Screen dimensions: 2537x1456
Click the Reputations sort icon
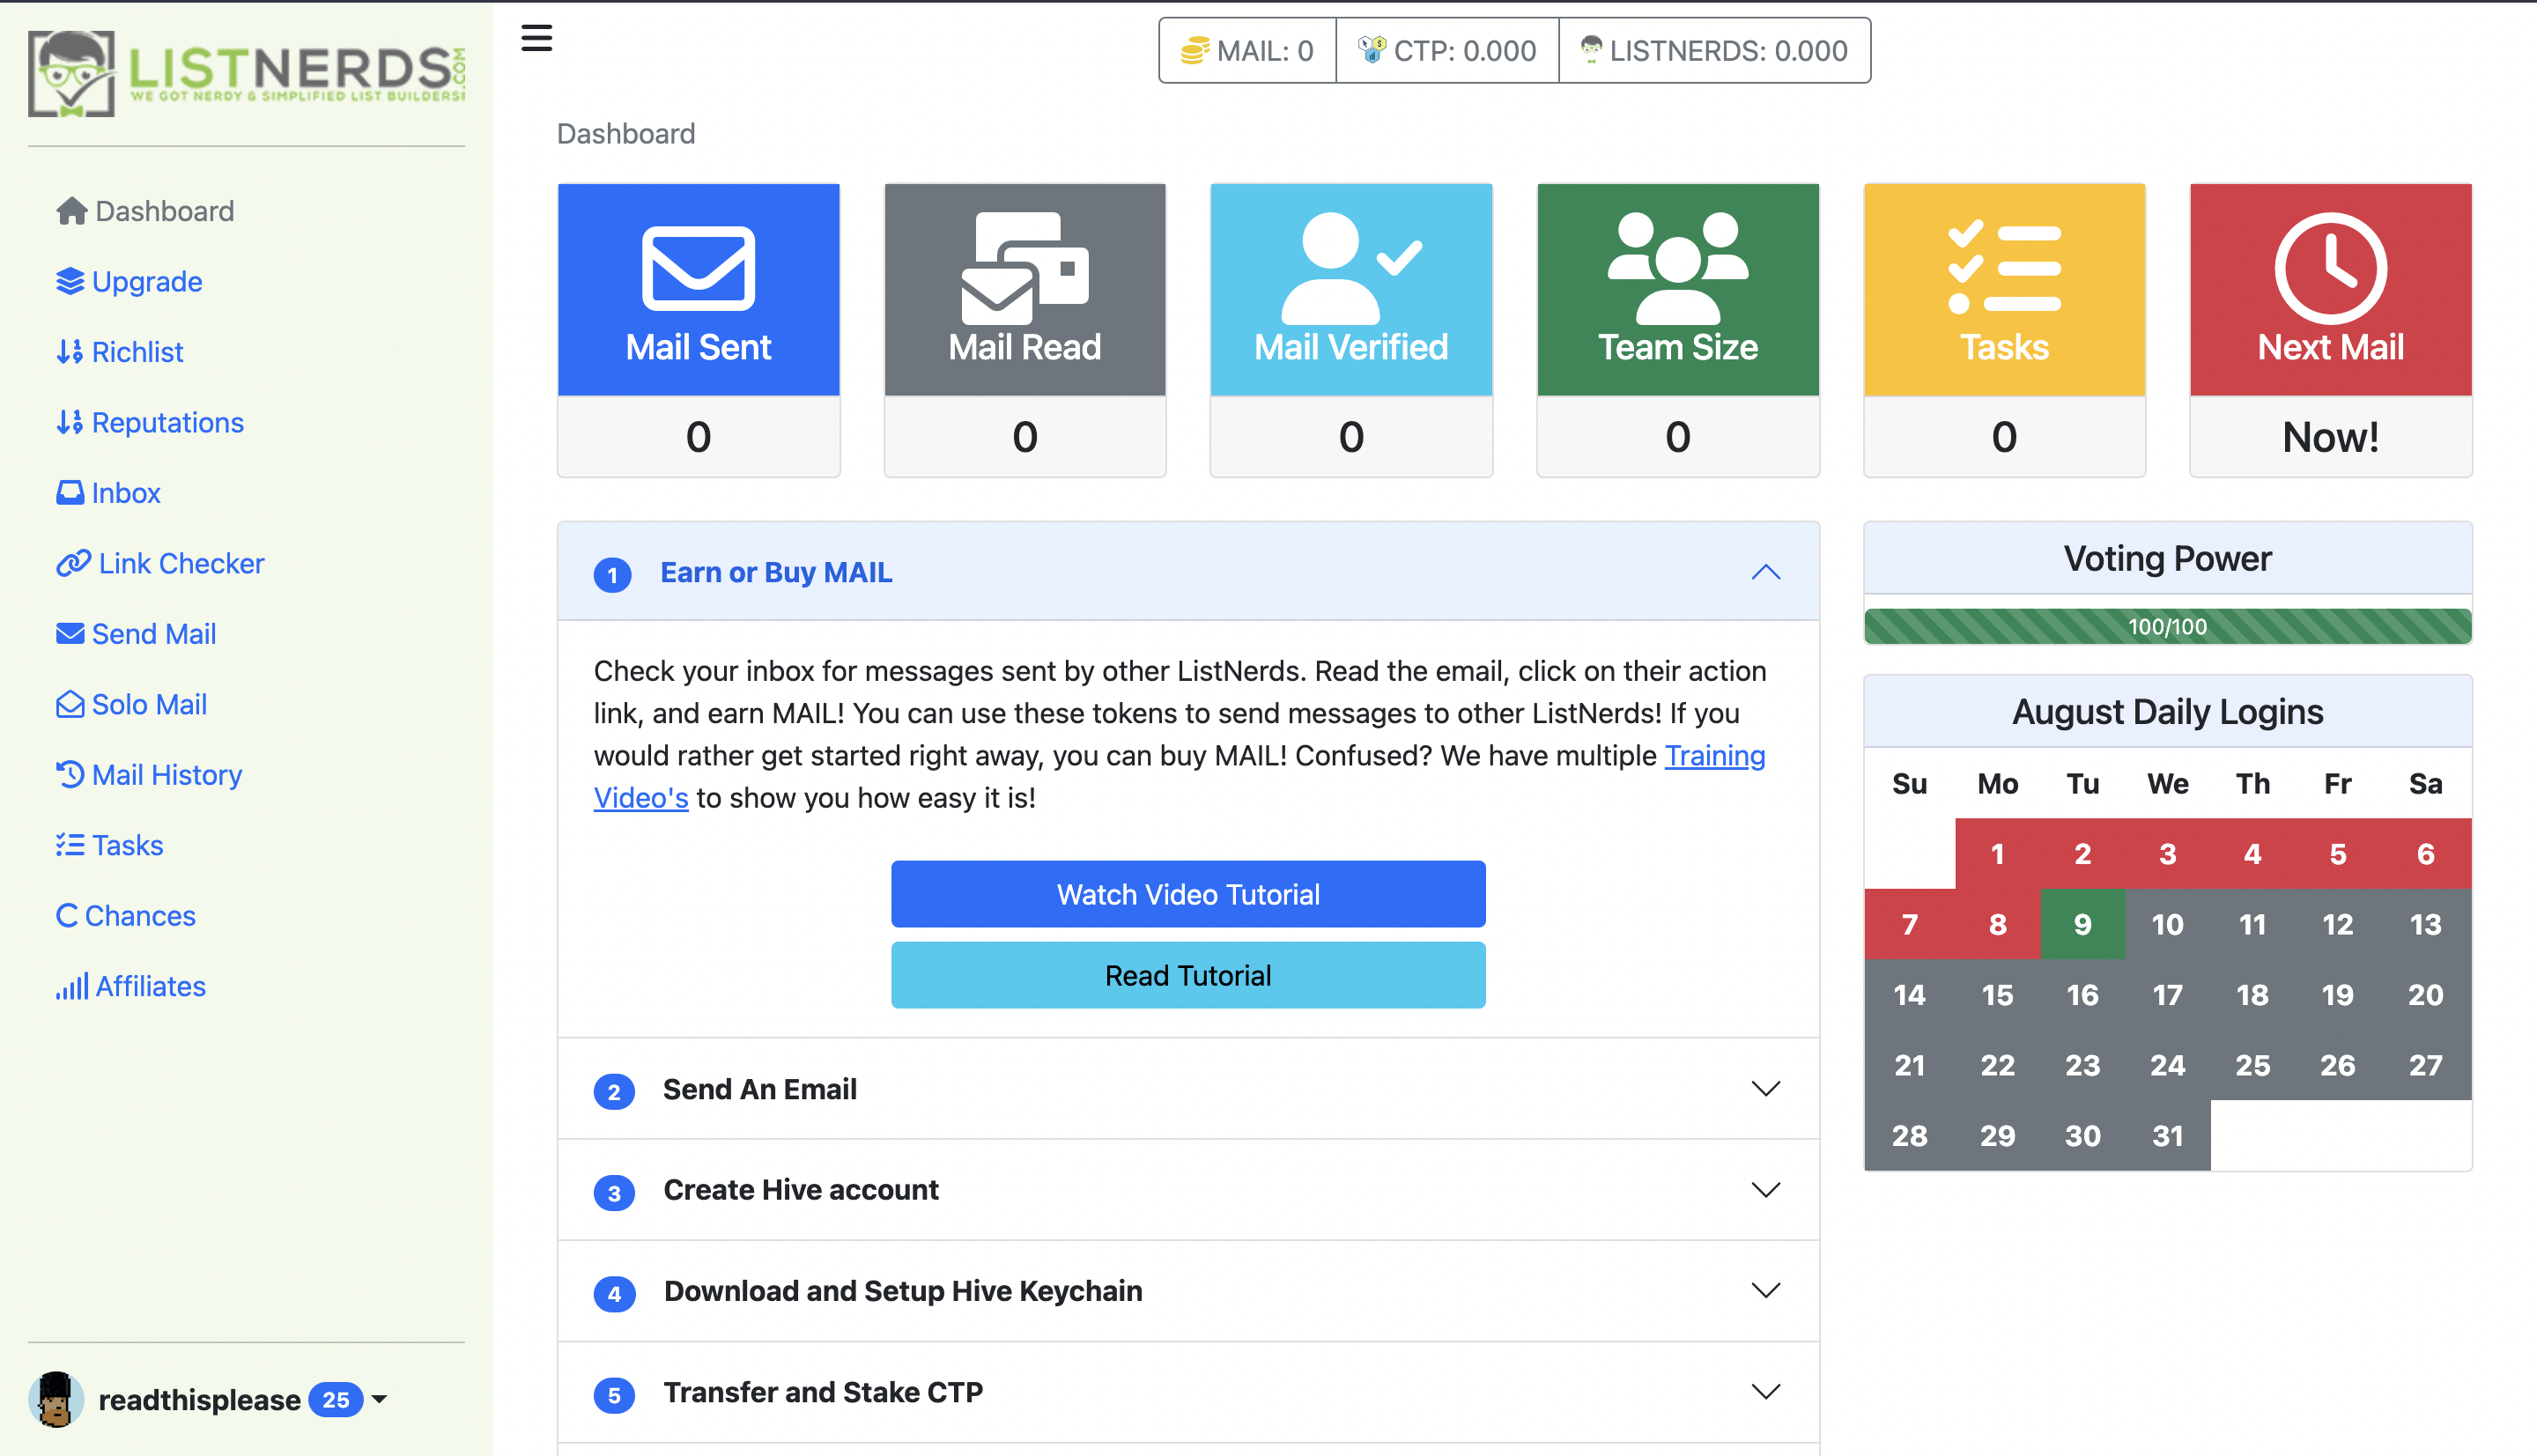click(70, 423)
